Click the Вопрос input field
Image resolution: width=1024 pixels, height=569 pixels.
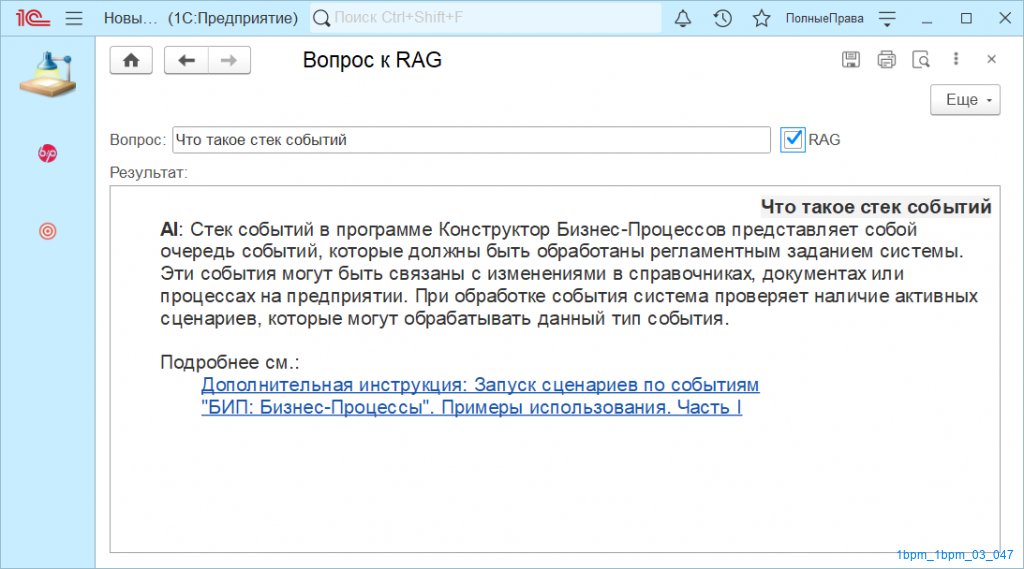(470, 140)
